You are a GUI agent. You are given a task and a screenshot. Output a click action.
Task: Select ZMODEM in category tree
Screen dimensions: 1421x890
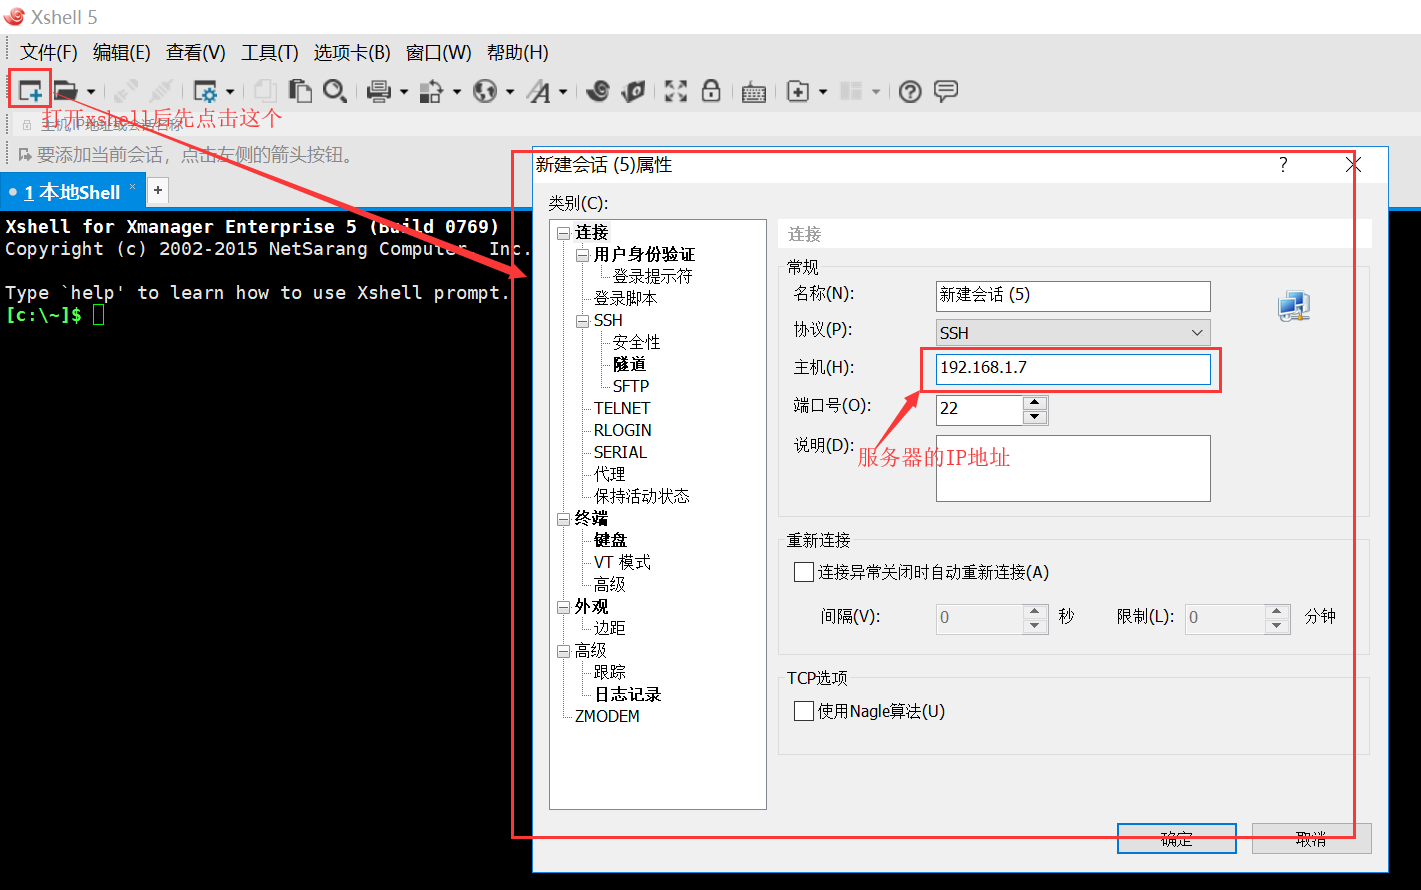(x=607, y=716)
